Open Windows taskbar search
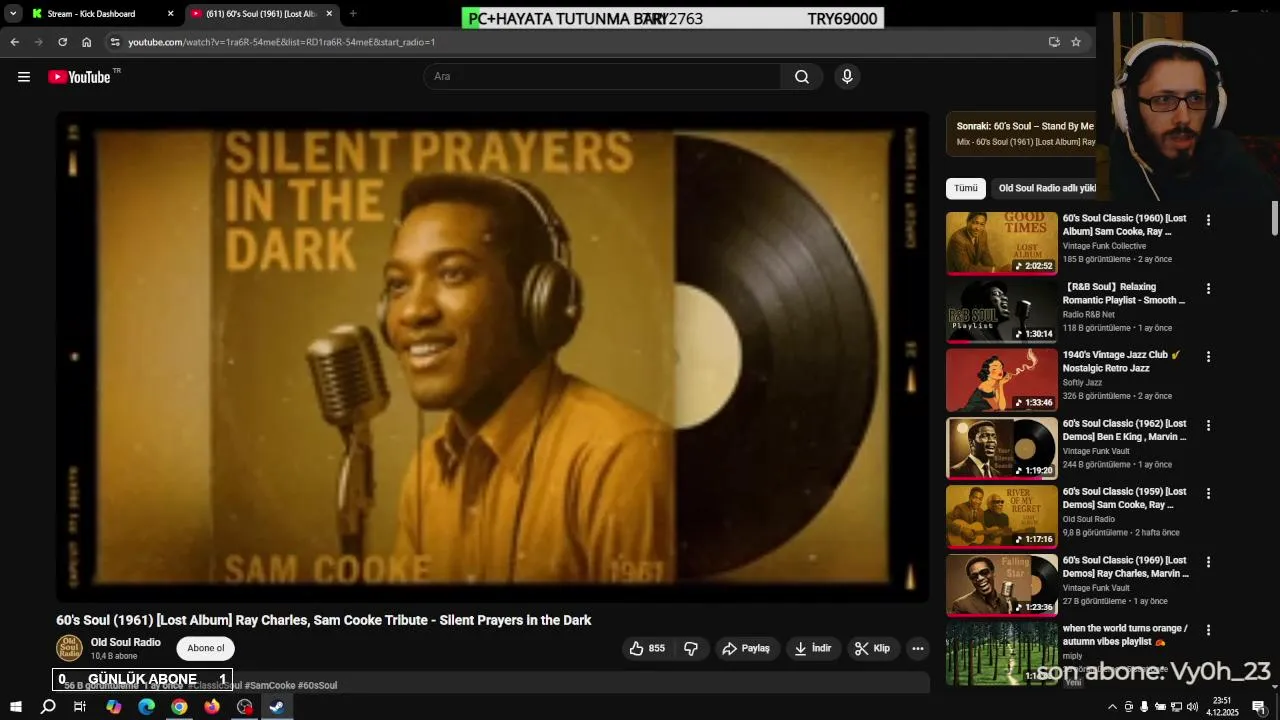 click(48, 707)
